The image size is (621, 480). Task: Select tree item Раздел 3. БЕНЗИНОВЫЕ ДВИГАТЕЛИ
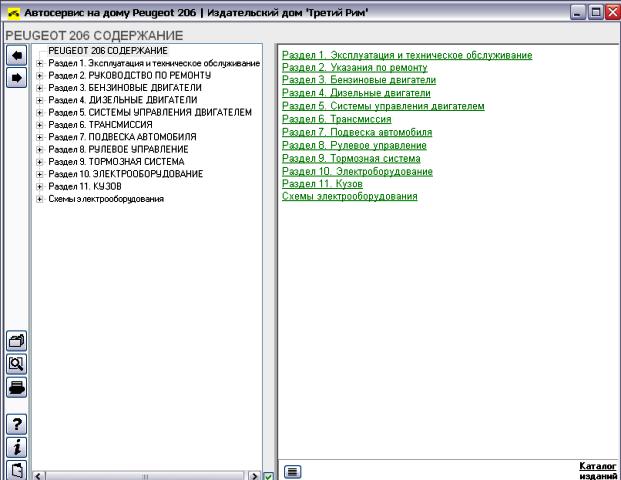[x=125, y=88]
